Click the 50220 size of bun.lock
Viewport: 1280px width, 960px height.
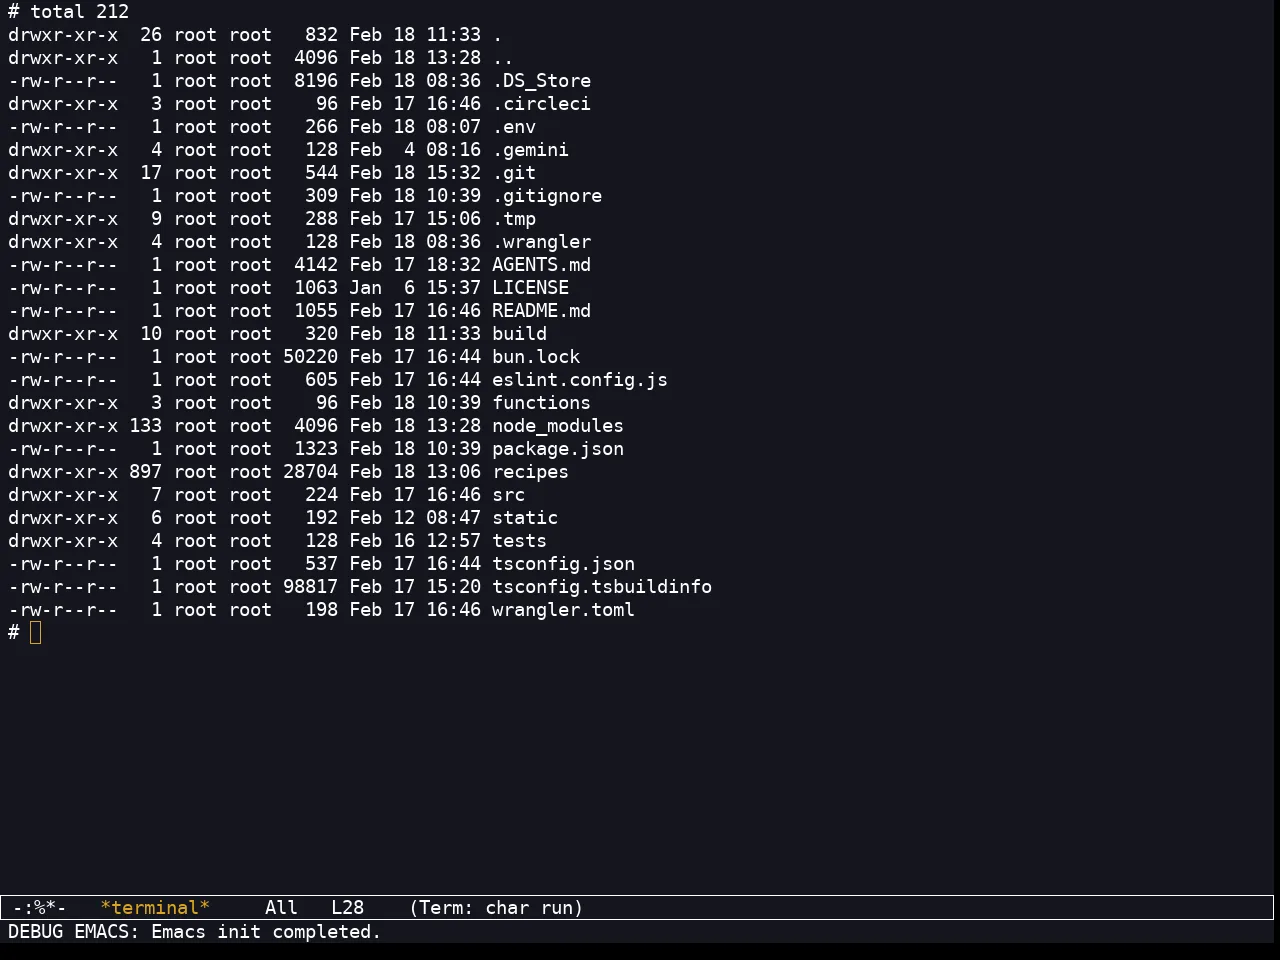tap(310, 357)
